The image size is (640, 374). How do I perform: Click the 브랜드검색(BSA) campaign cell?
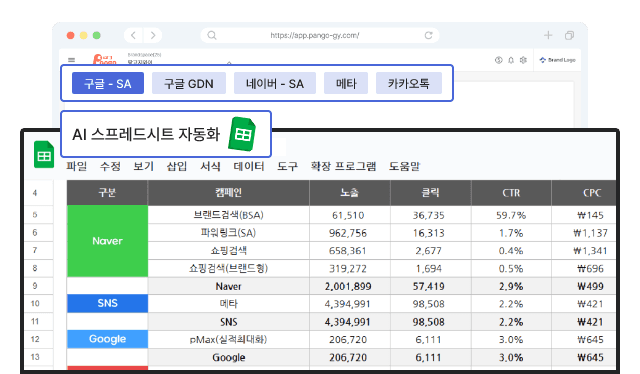tap(229, 215)
